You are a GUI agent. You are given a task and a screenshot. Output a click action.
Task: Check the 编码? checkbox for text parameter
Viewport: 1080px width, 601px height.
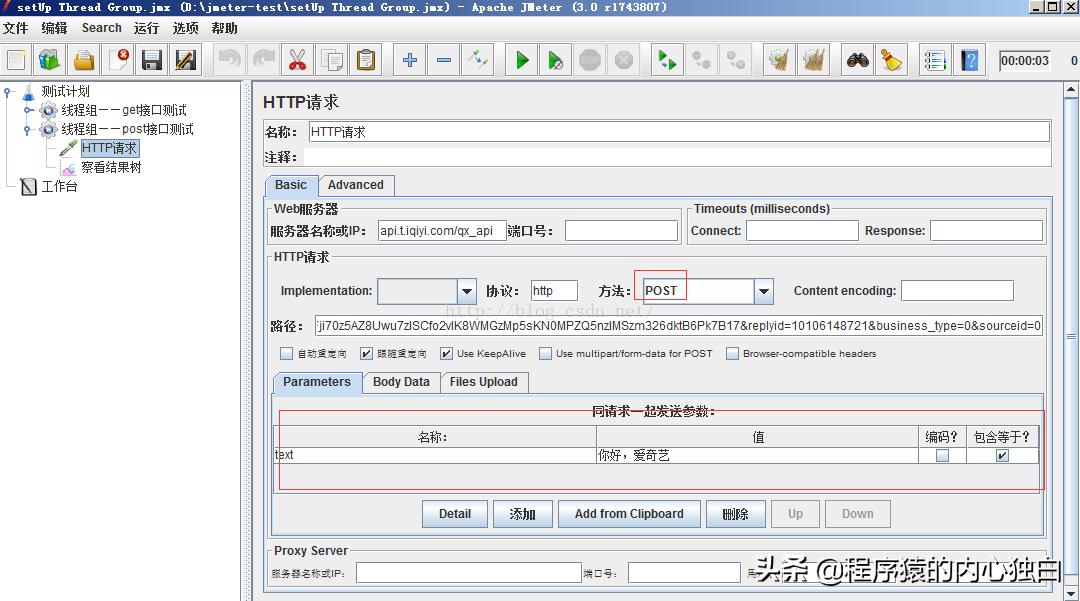point(941,455)
